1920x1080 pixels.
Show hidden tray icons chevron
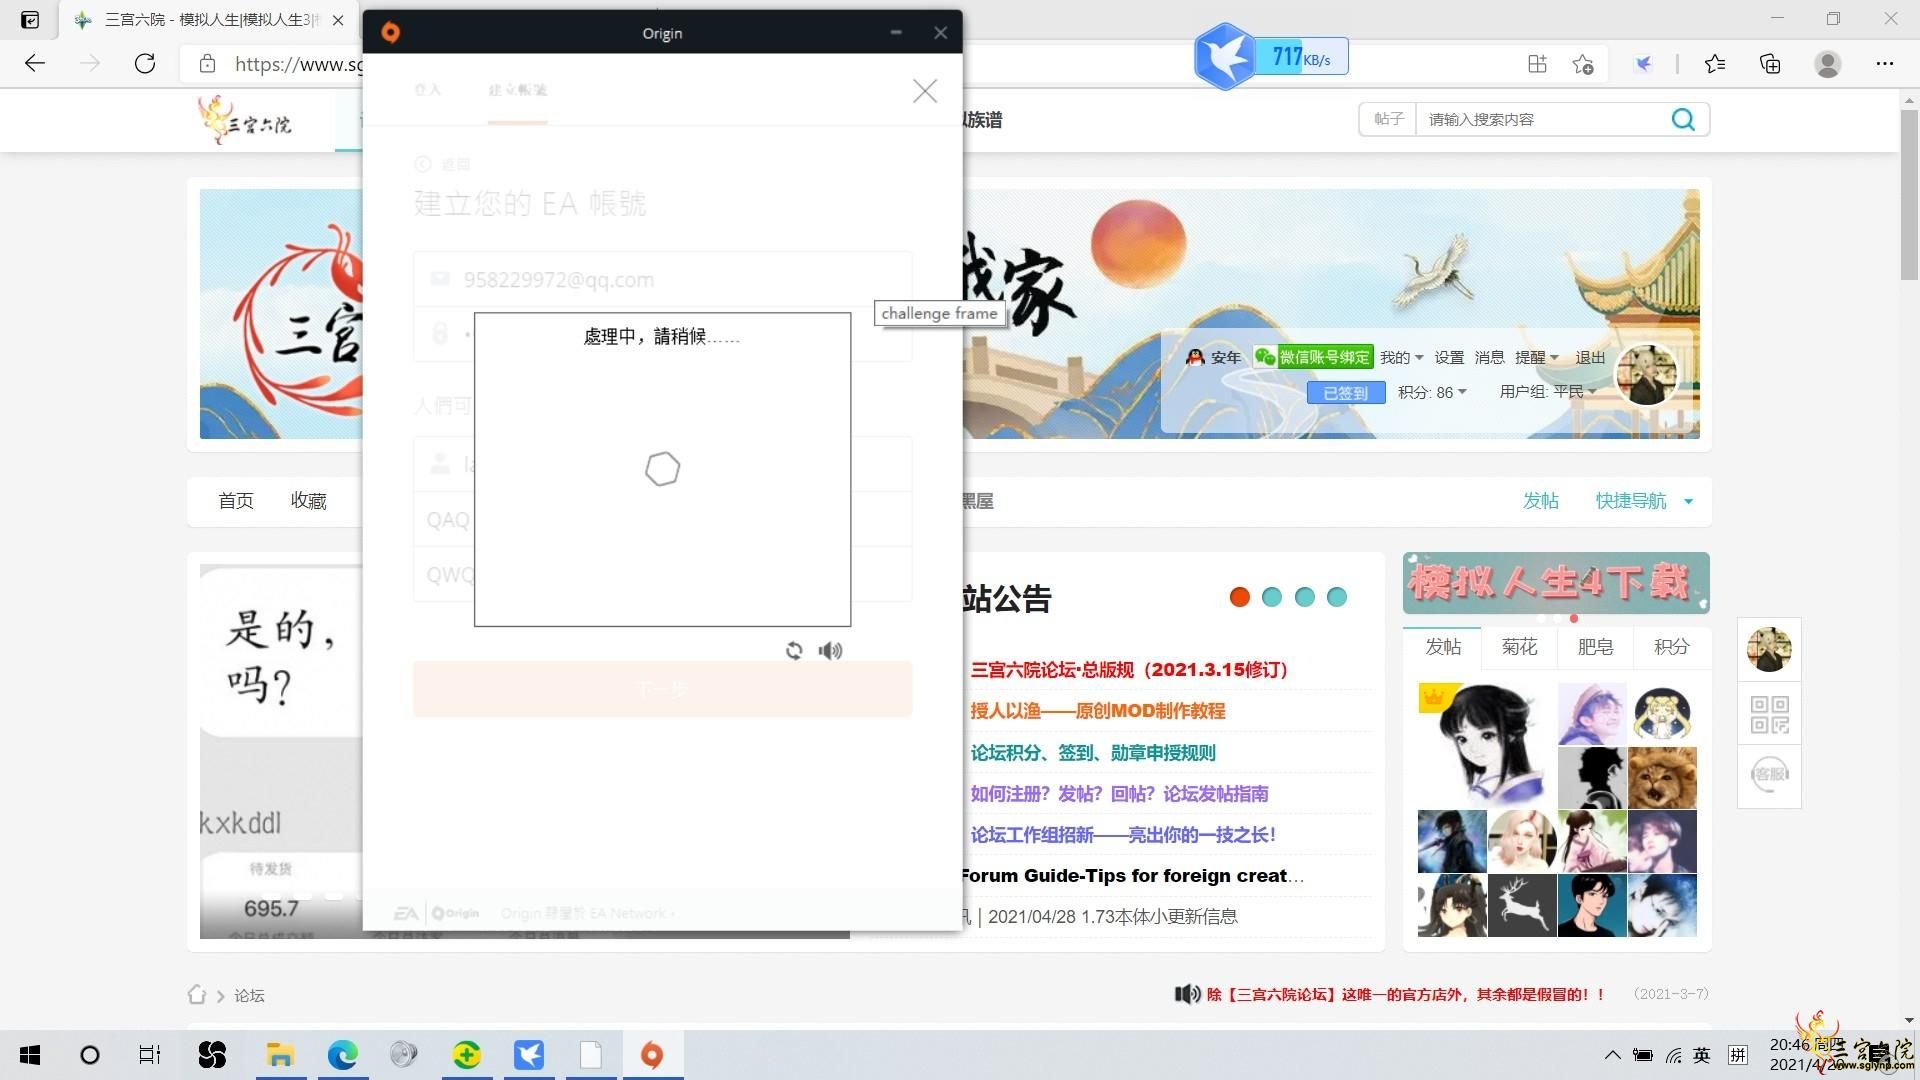(1612, 1055)
